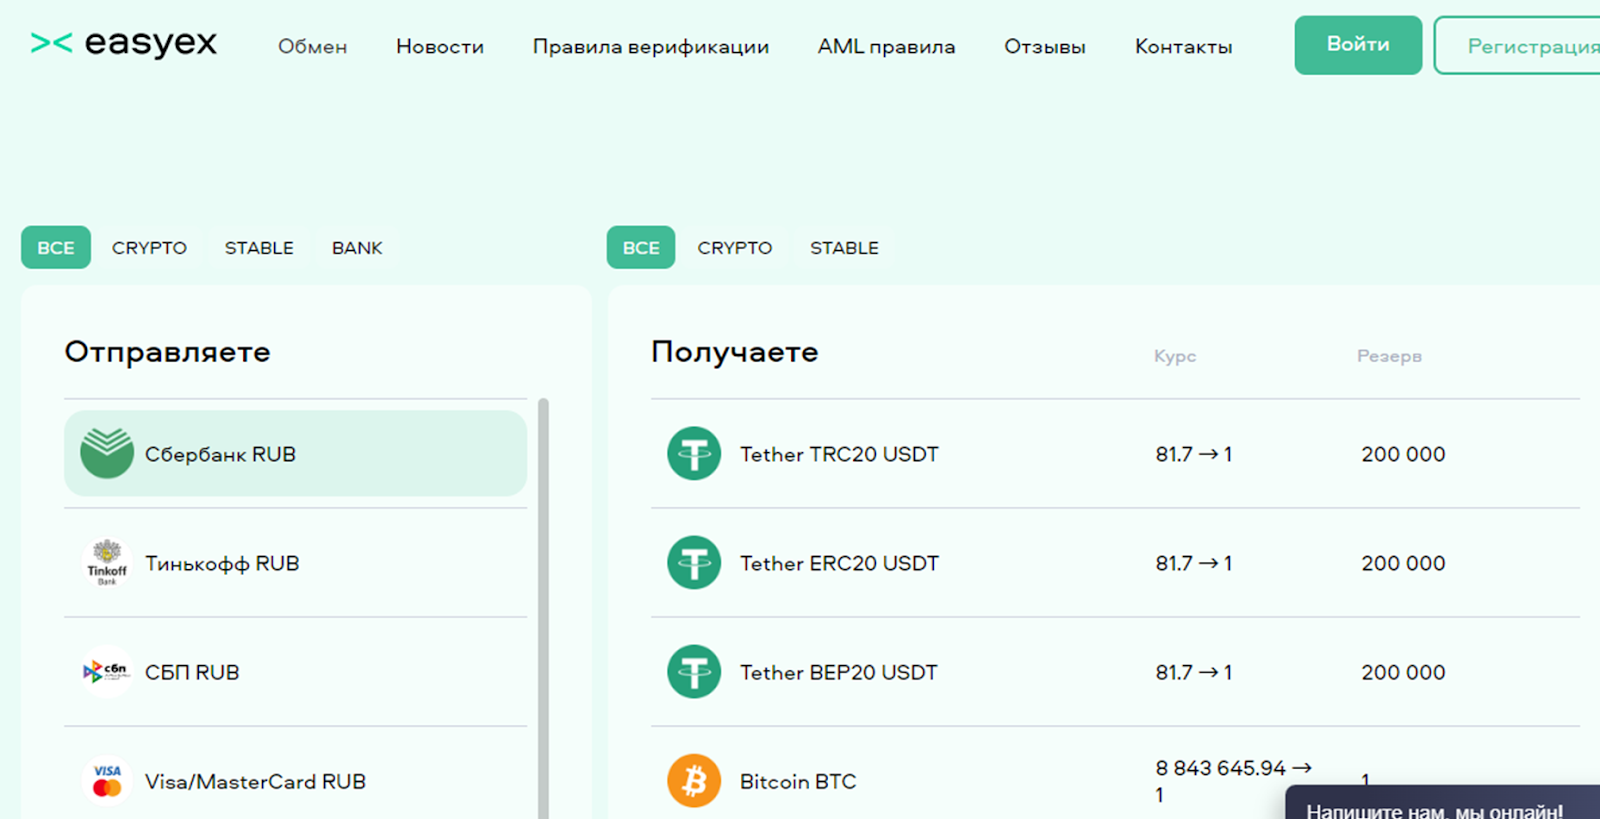Click the easyex logo
Screen dimensions: 1600x819
click(124, 43)
